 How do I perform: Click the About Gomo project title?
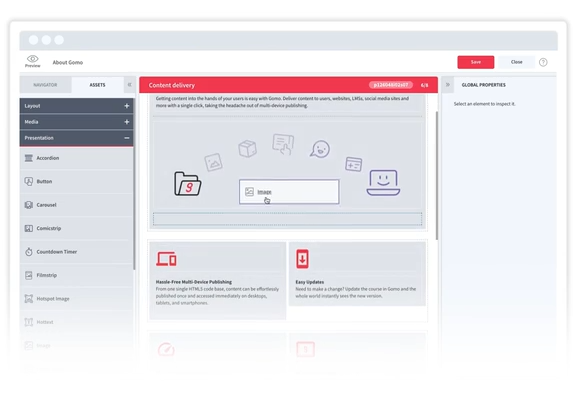[68, 62]
